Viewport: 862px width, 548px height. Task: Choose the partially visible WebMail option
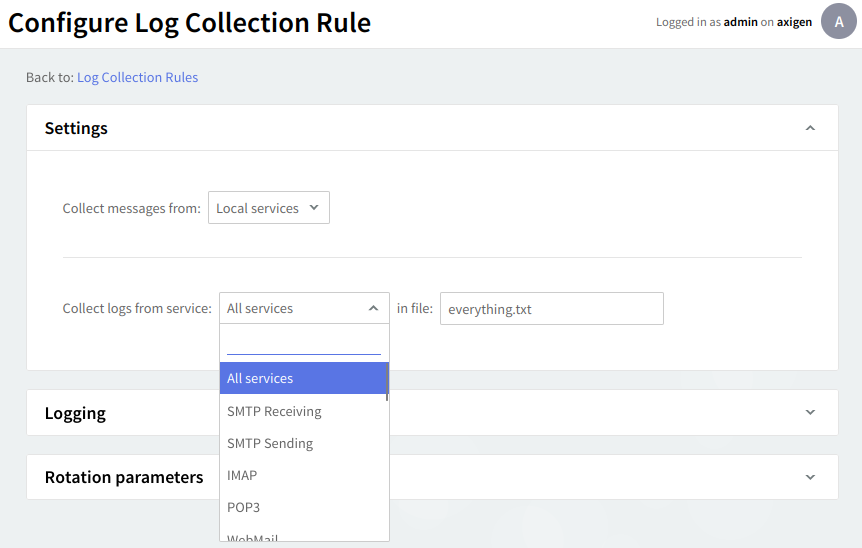pyautogui.click(x=252, y=537)
